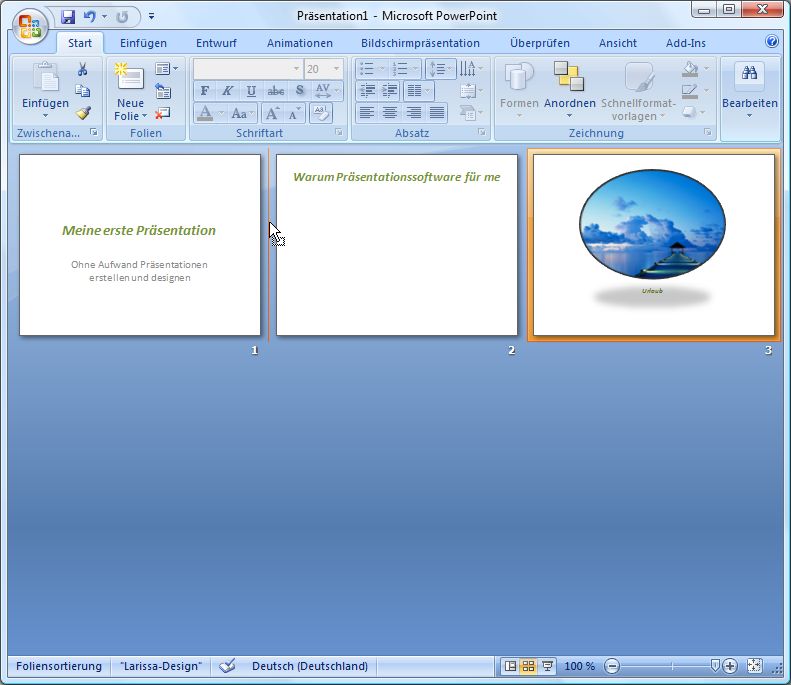
Task: Open the Bearbeiten editing menu
Action: [750, 91]
